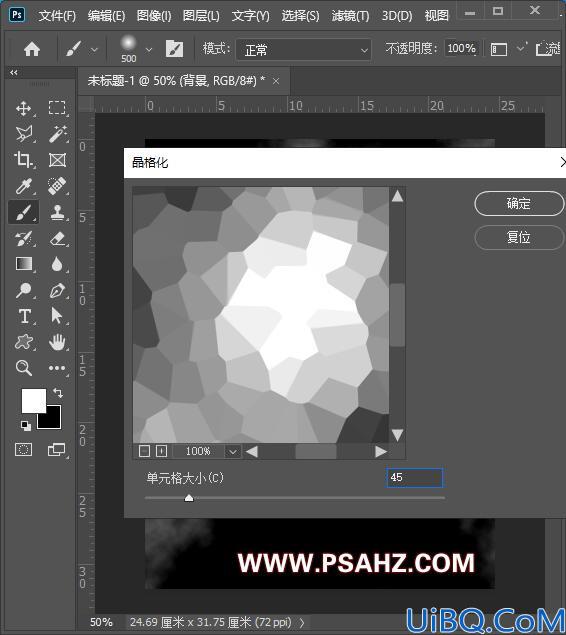Image resolution: width=566 pixels, height=635 pixels.
Task: Open the 文件(F) menu
Action: tap(57, 16)
